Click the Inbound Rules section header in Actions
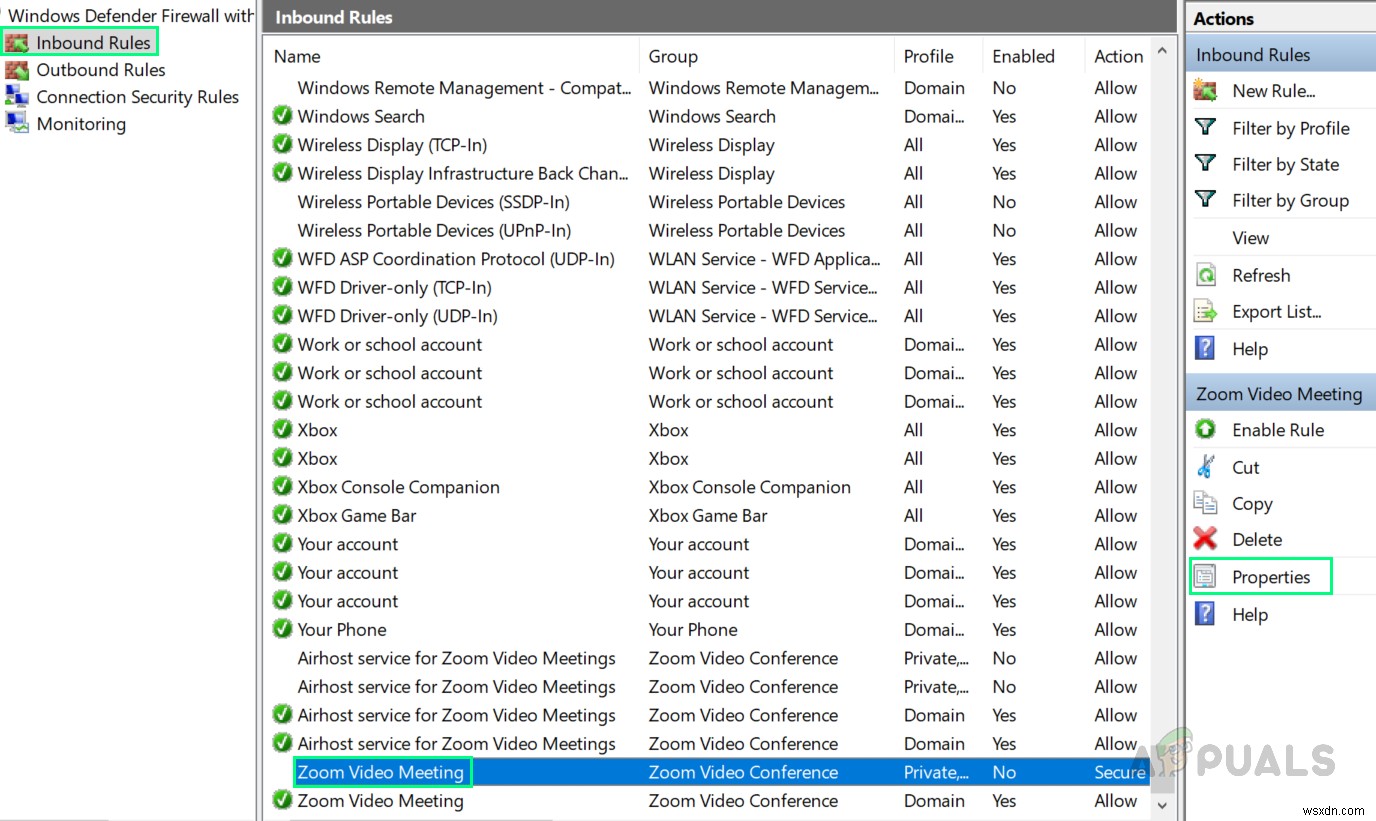 pyautogui.click(x=1281, y=55)
